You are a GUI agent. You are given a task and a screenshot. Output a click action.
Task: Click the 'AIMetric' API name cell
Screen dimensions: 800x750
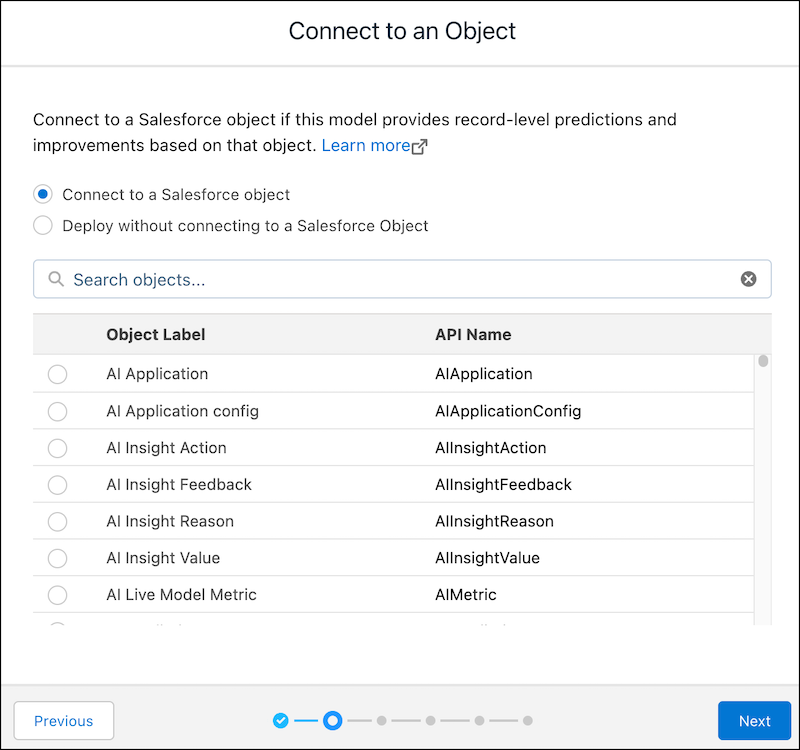[466, 595]
